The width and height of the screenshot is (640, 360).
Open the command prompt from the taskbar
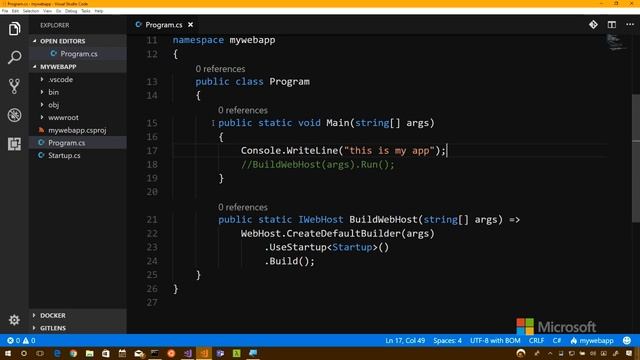tap(155, 353)
